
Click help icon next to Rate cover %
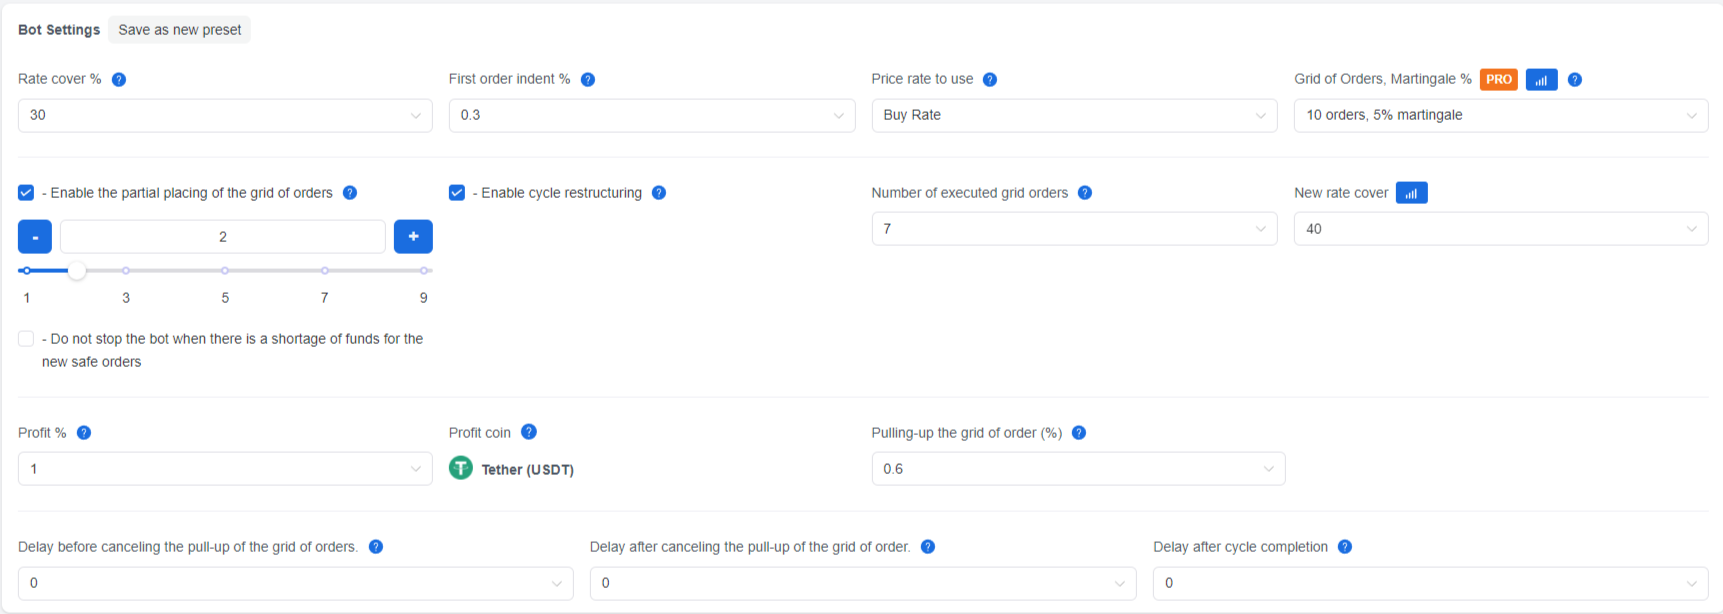(x=119, y=79)
